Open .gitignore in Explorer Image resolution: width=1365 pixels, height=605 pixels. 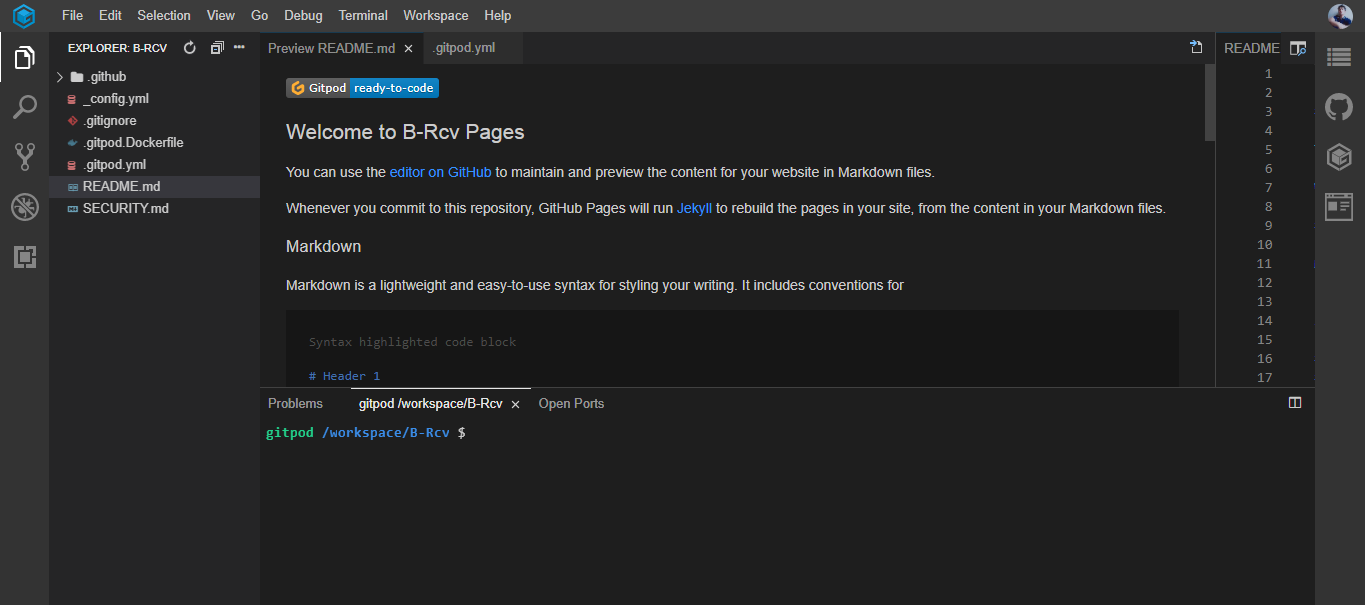tap(110, 121)
